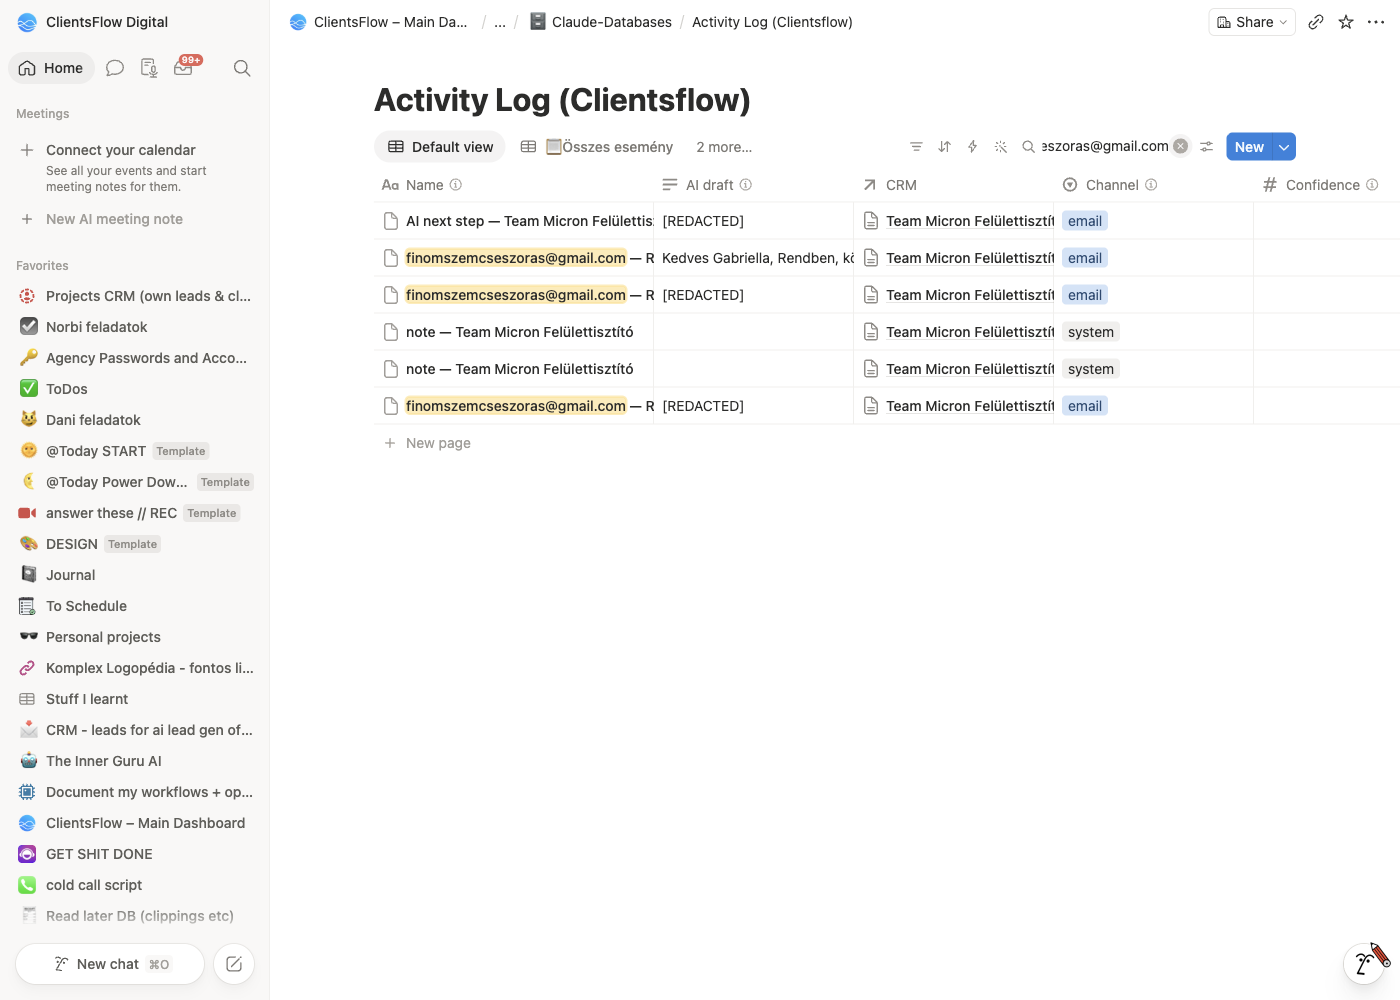The height and width of the screenshot is (1000, 1400).
Task: Open page icon of AI next step row
Action: 391,221
